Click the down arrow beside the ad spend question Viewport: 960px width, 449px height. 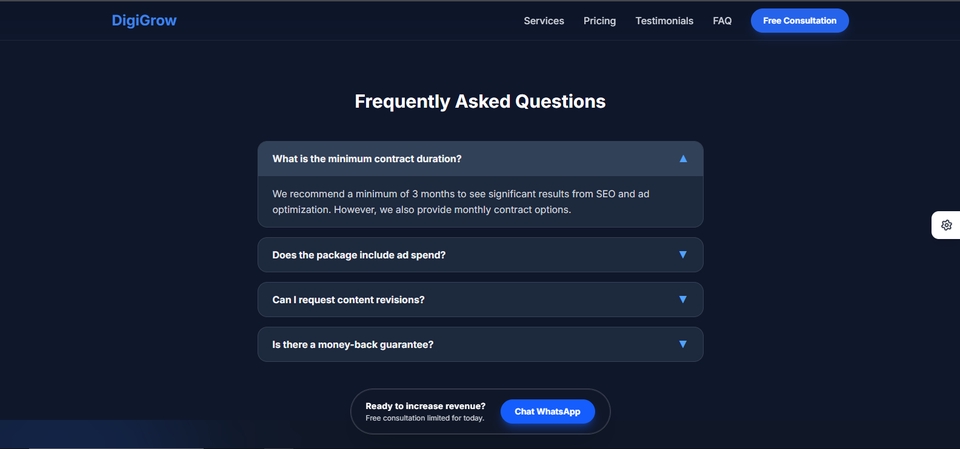click(x=683, y=255)
